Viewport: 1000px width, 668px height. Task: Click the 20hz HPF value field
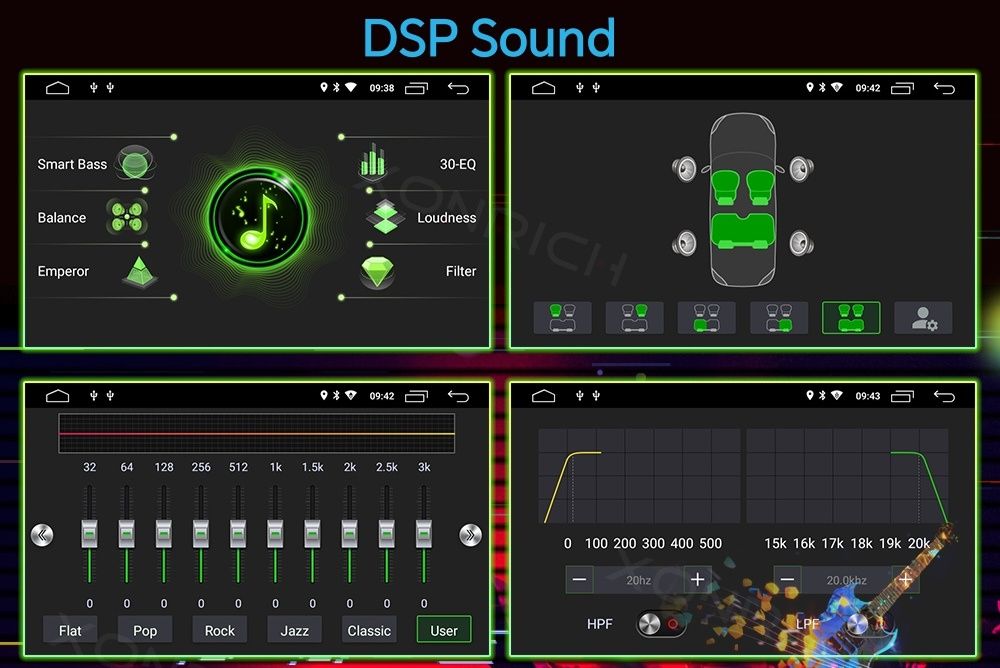tap(638, 579)
